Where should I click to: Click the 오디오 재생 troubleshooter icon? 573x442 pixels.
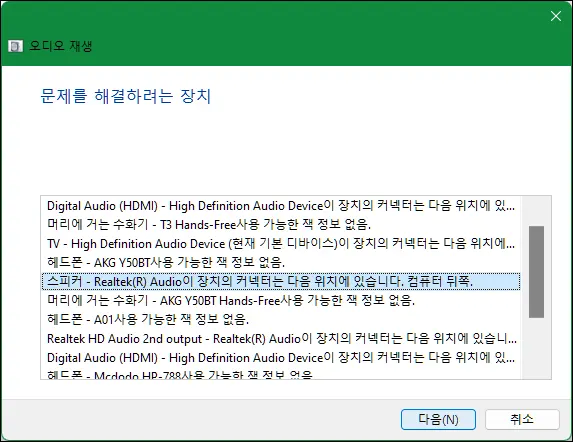click(15, 46)
